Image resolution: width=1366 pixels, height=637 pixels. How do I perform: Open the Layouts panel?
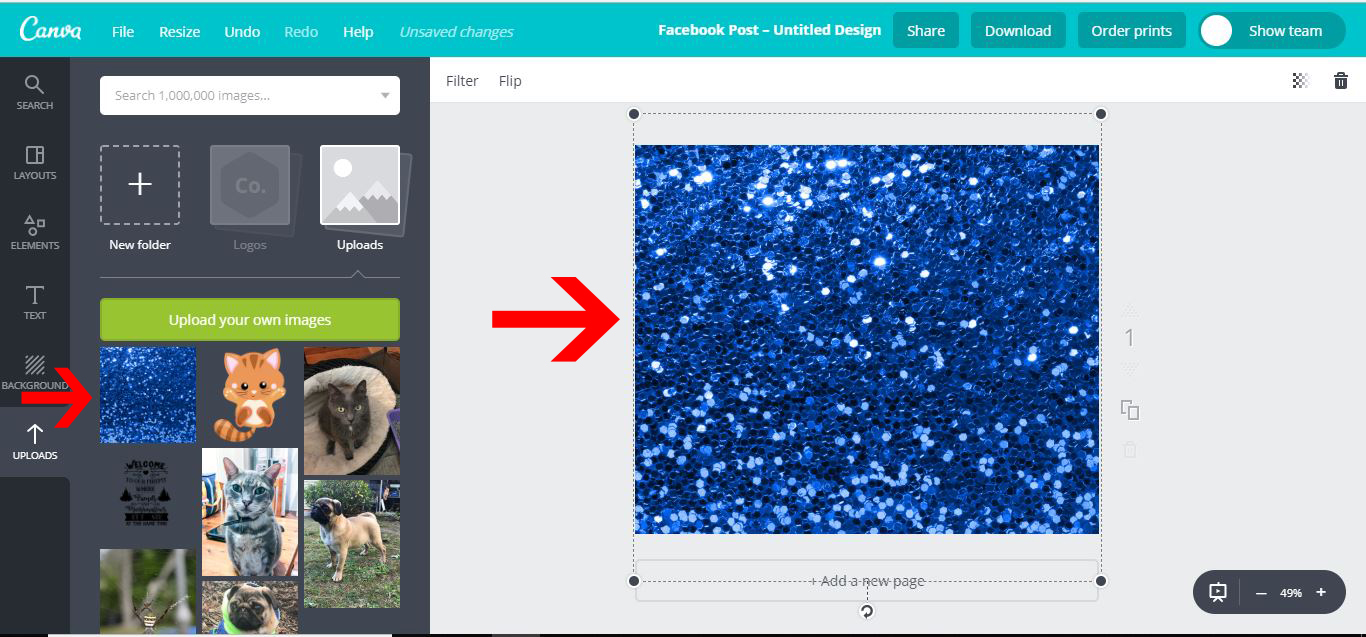(x=34, y=163)
